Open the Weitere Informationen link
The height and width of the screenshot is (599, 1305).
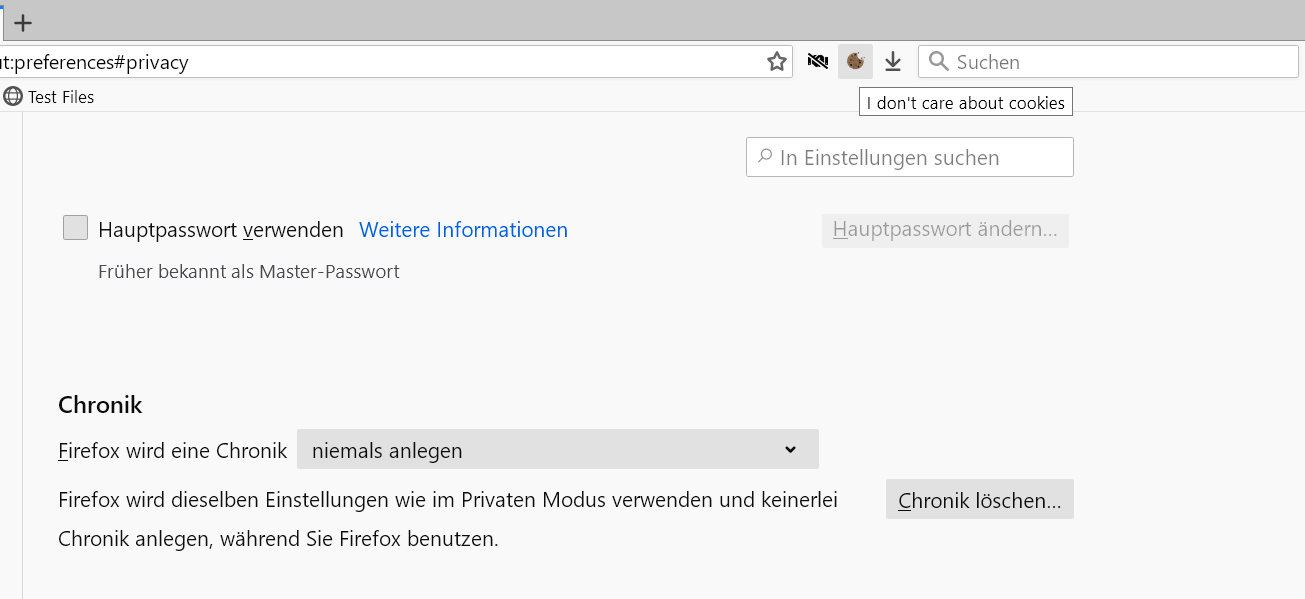pyautogui.click(x=463, y=230)
